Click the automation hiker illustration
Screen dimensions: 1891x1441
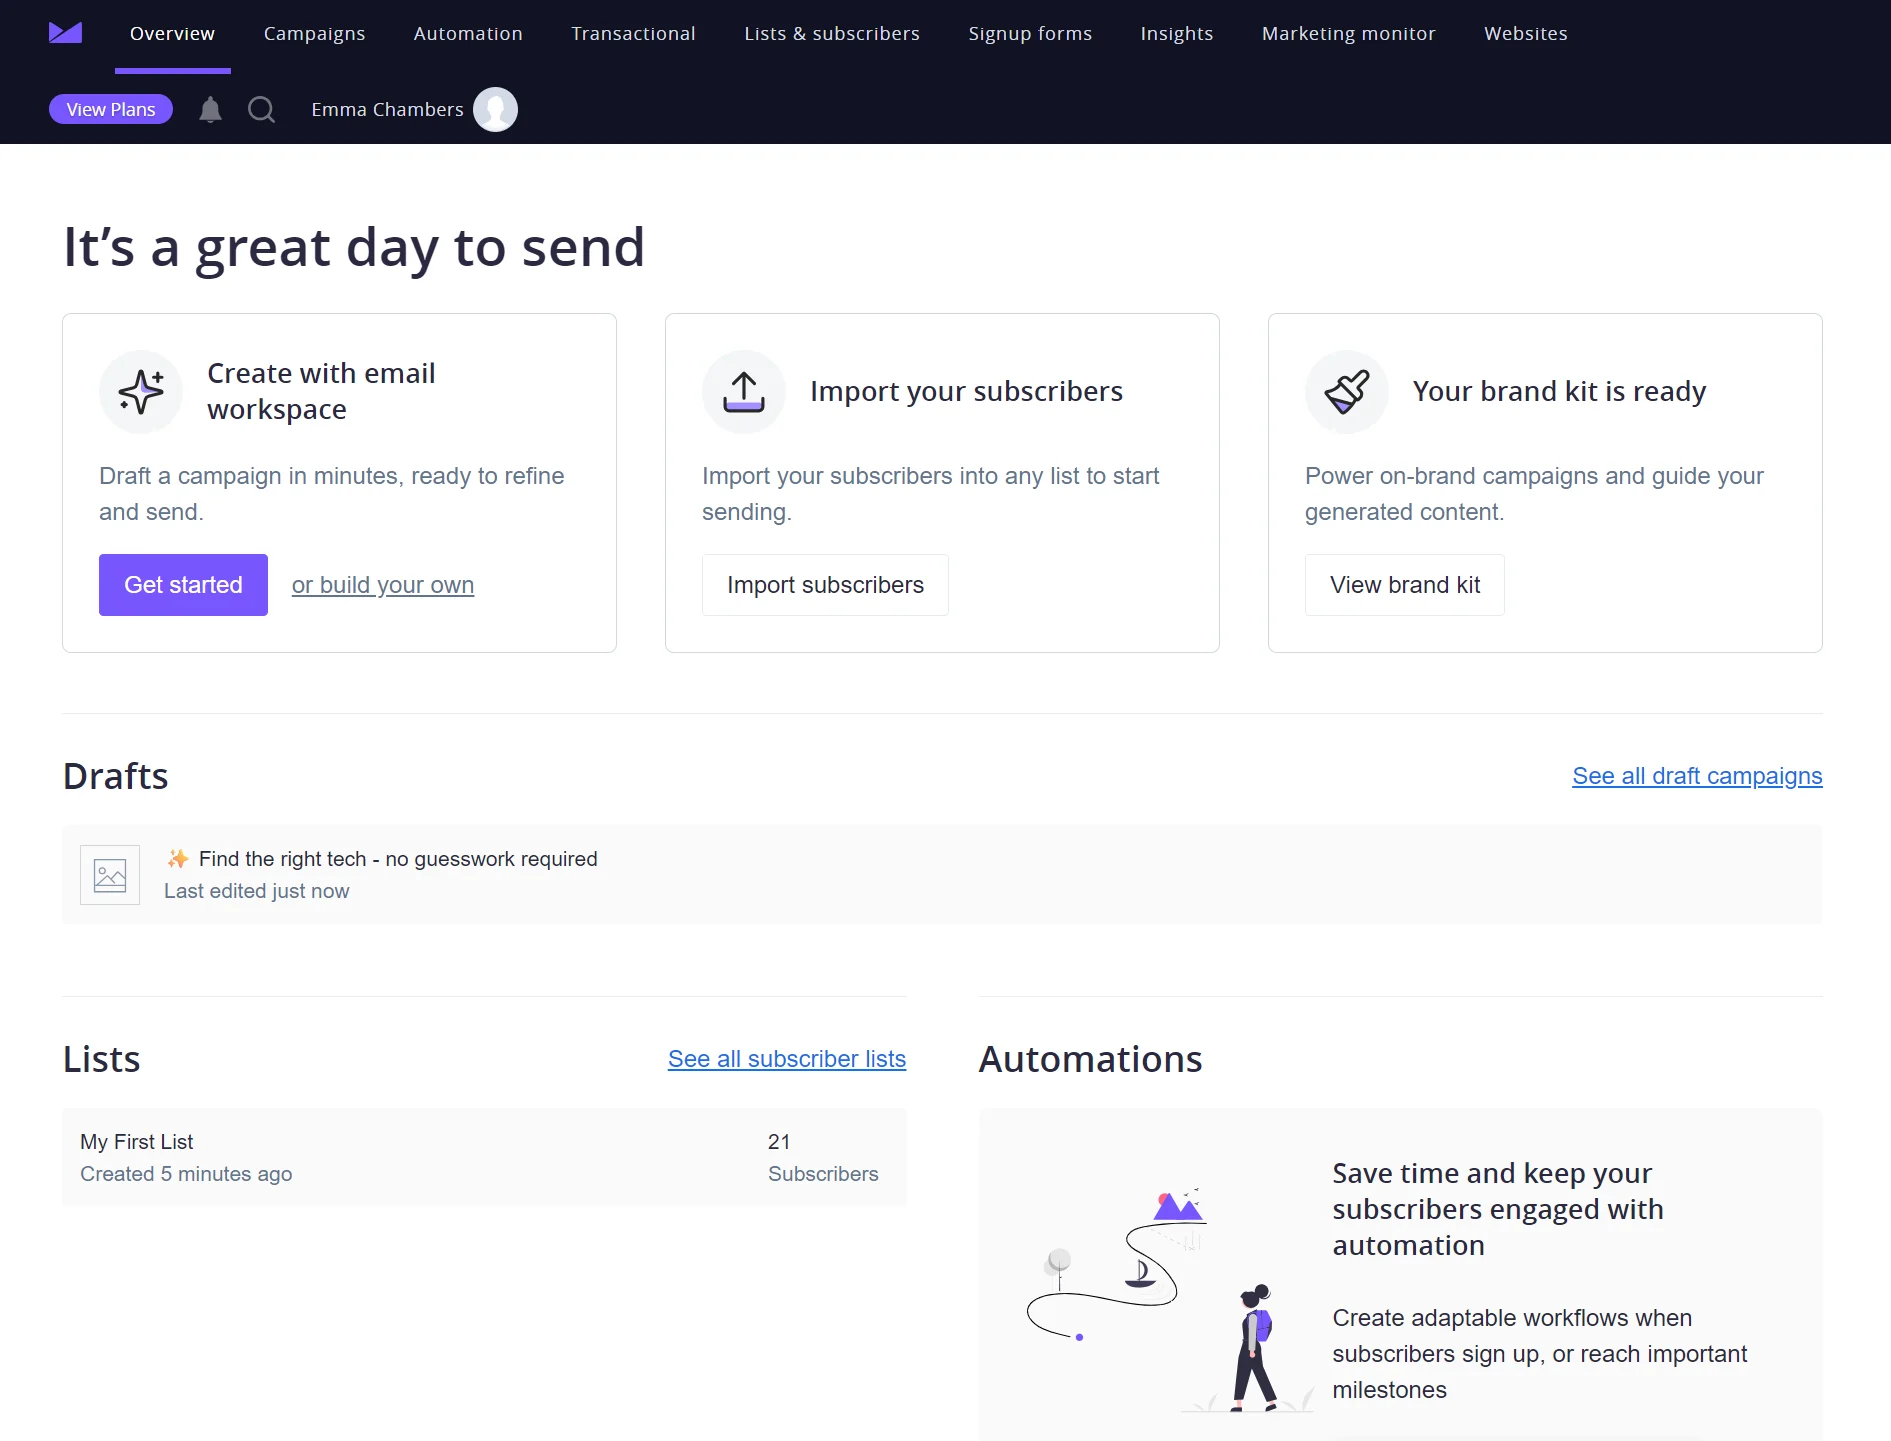click(x=1170, y=1300)
